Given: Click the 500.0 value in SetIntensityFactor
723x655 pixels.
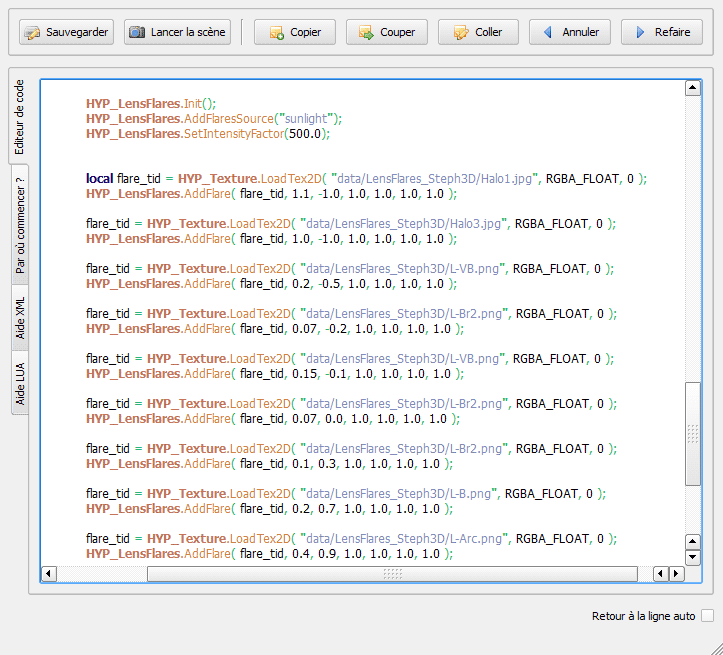Looking at the screenshot, I should click(x=305, y=134).
